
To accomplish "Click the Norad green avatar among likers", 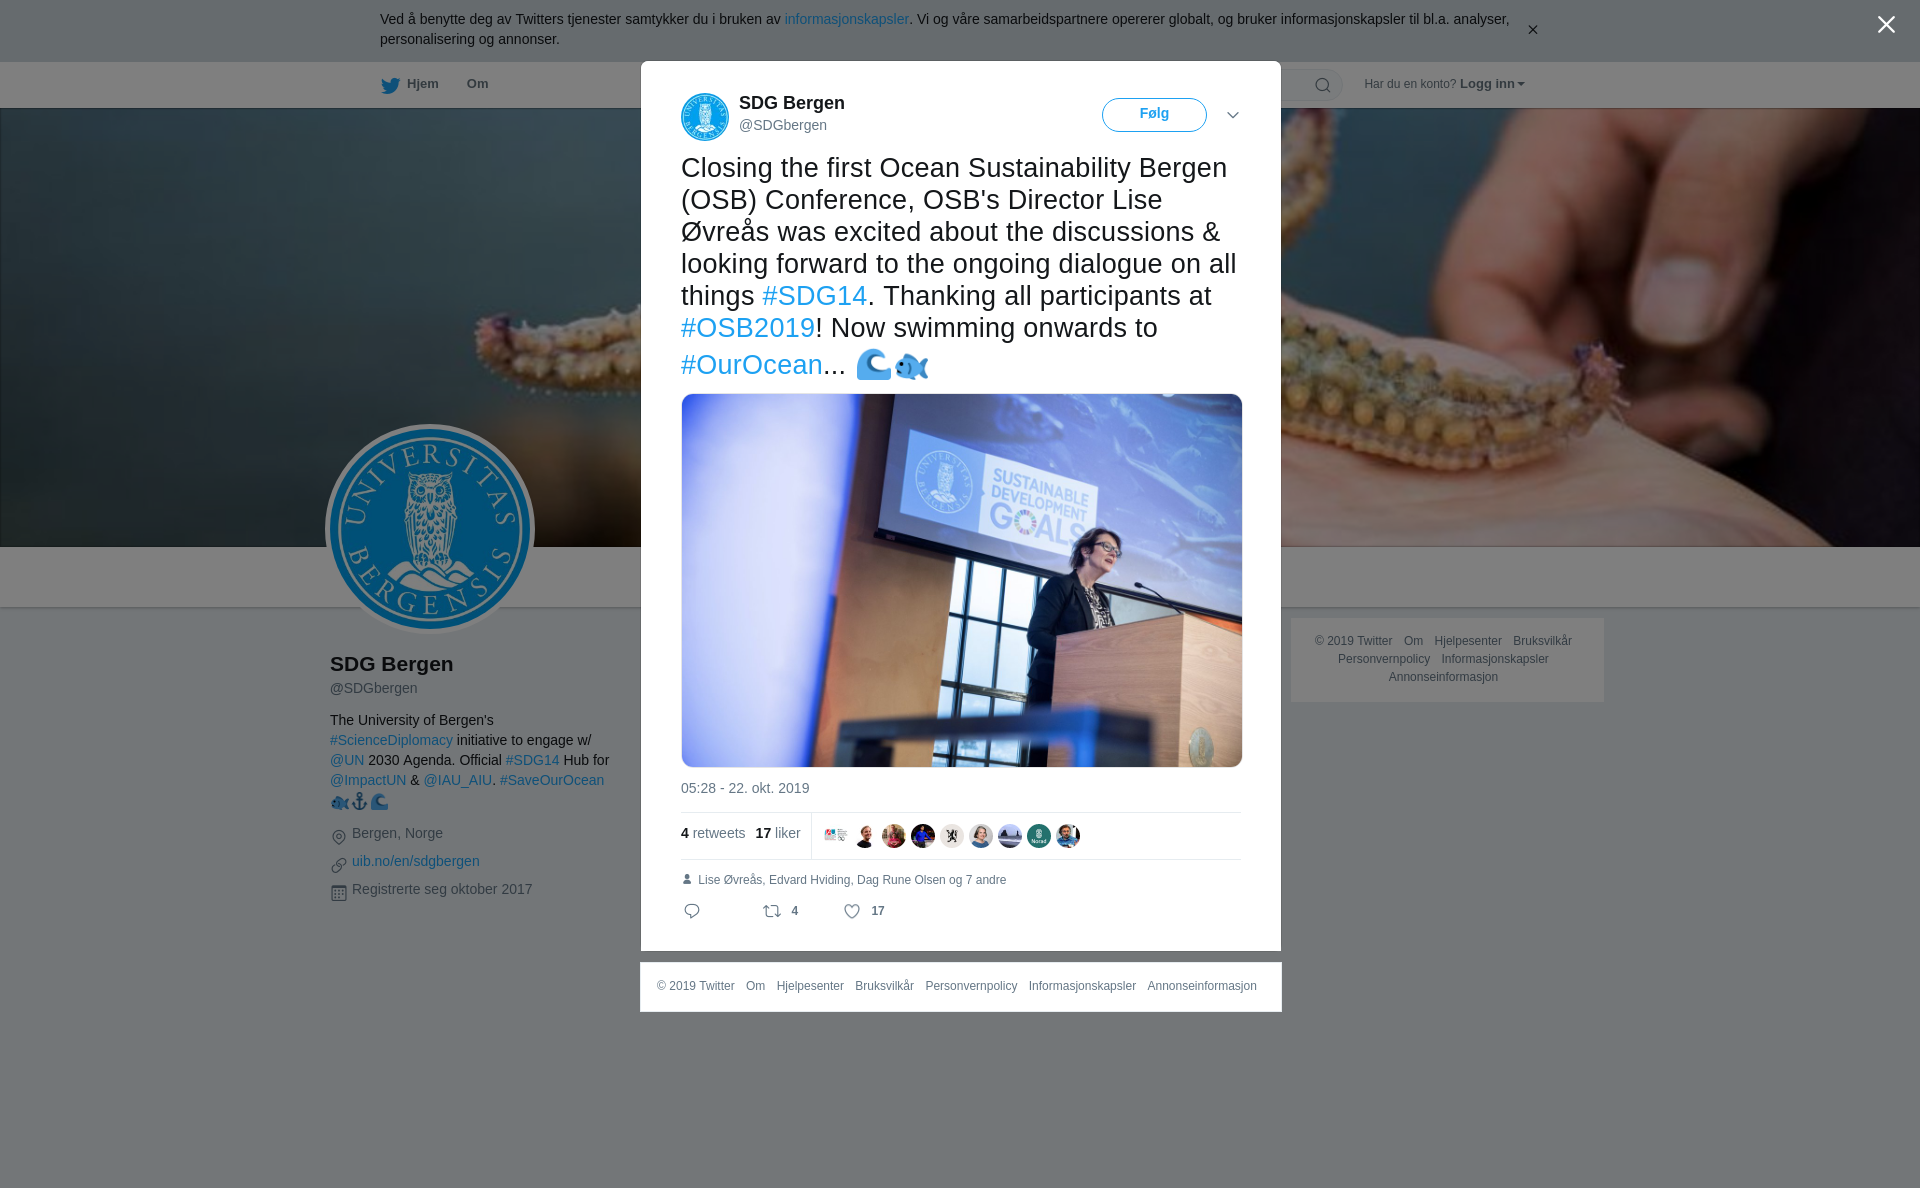I will pyautogui.click(x=1039, y=836).
